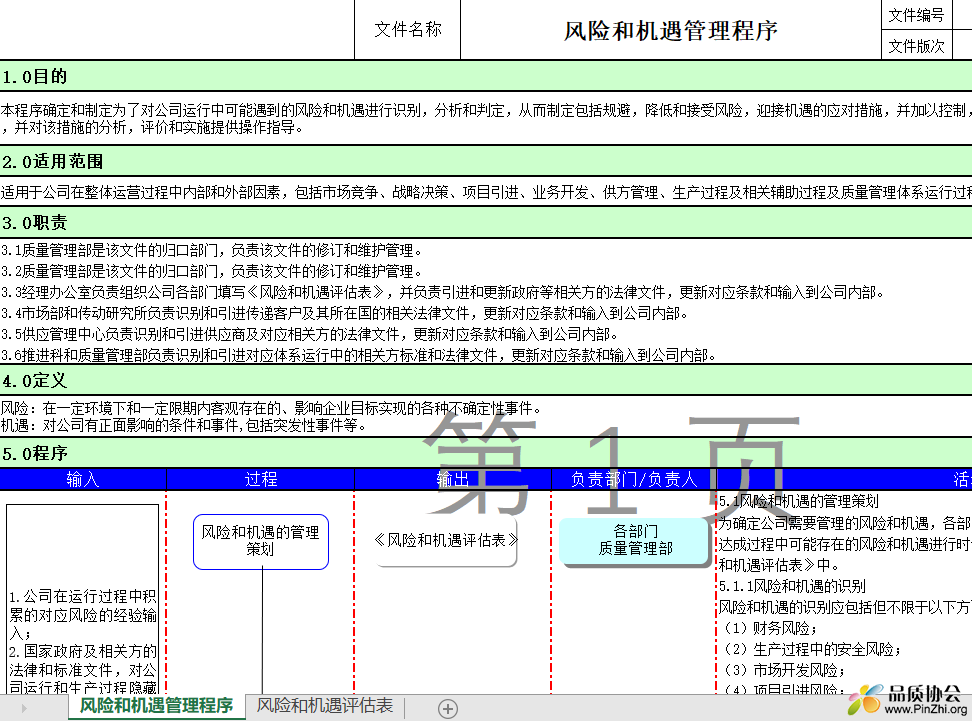
Task: Select the 各部门 质量管理部 shape
Action: coord(635,540)
